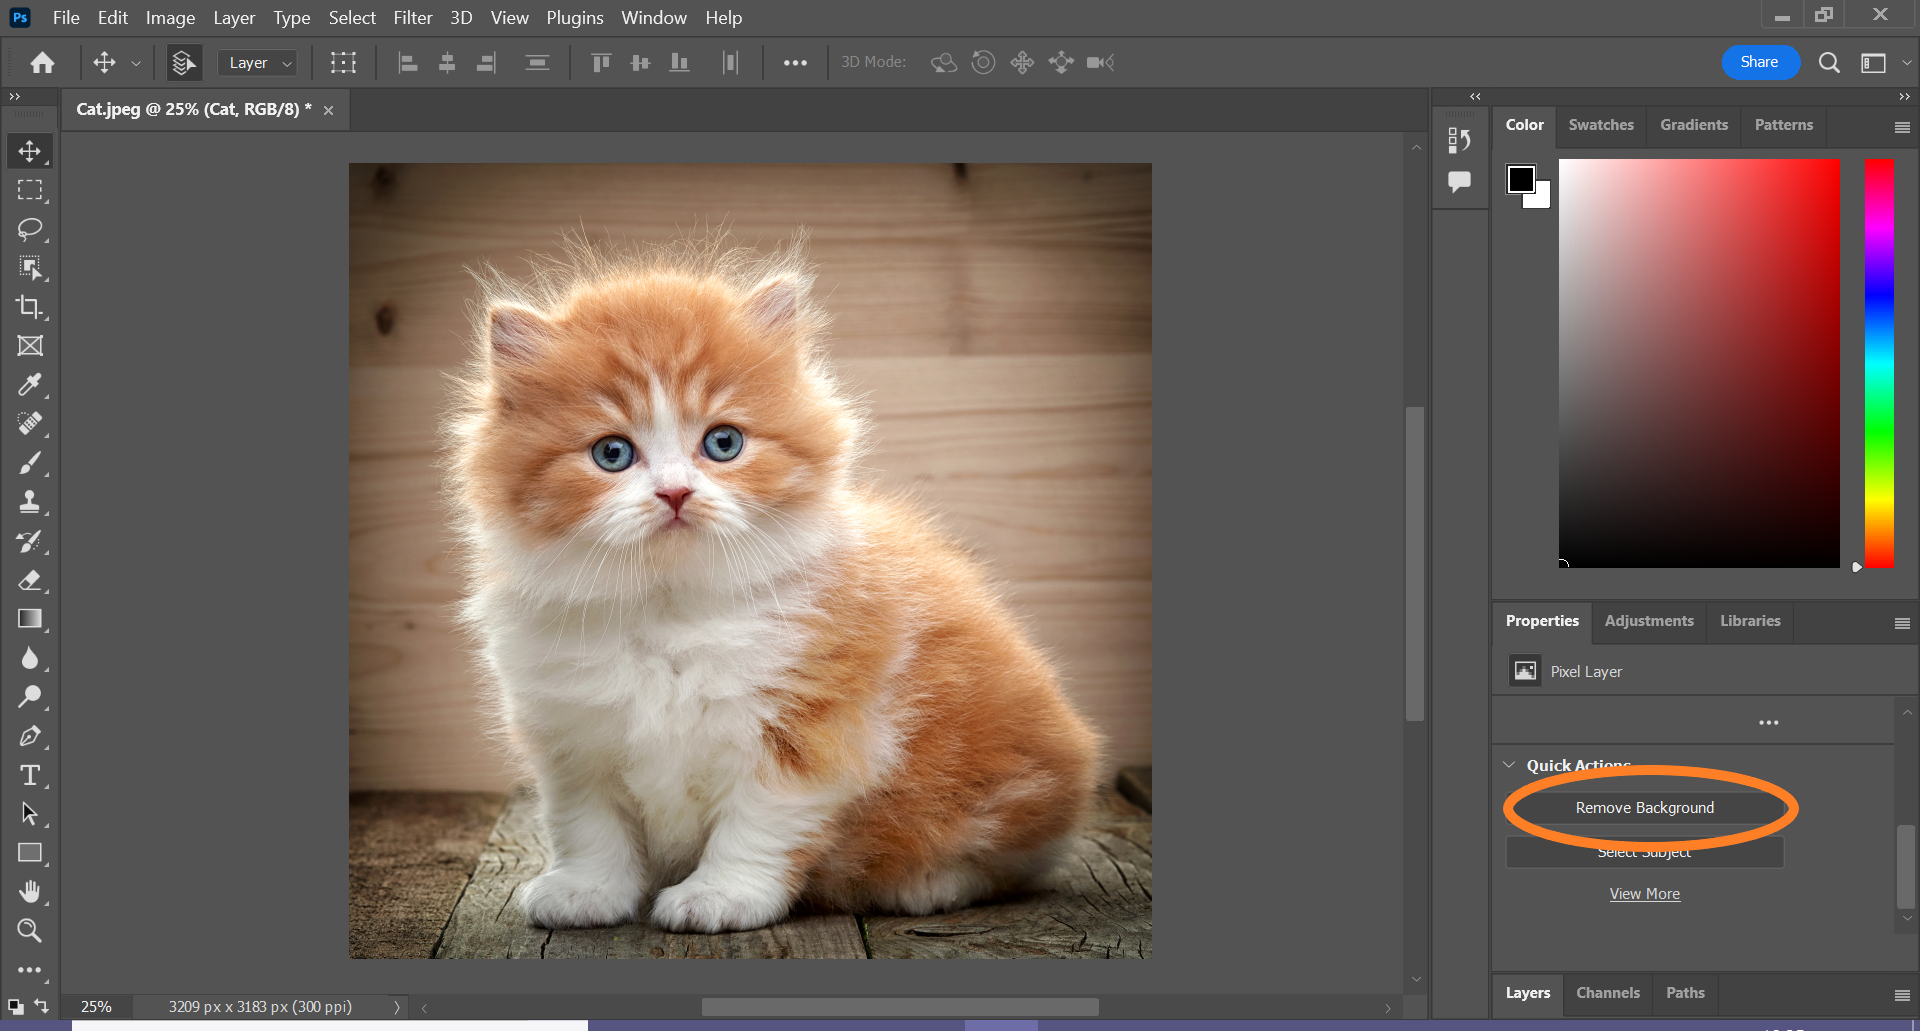Viewport: 1920px width, 1031px height.
Task: Open the History panel icon
Action: (1460, 141)
